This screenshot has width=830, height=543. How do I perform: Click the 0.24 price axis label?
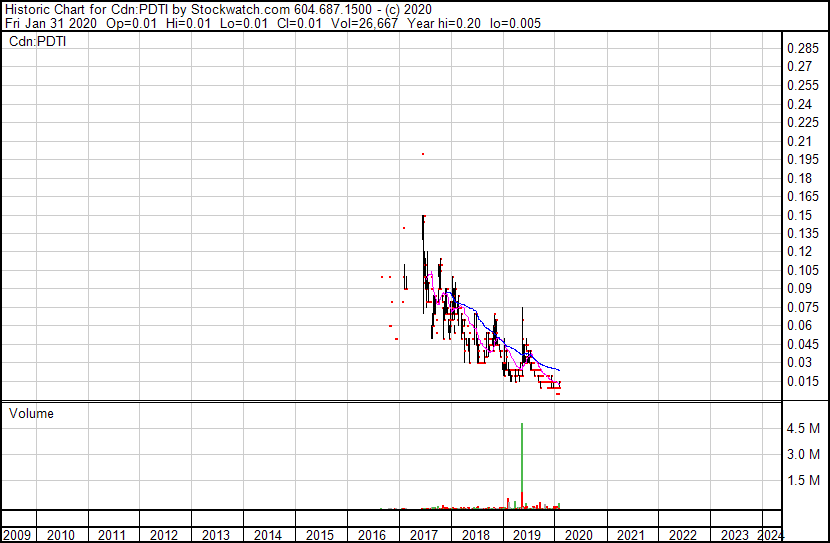(x=799, y=104)
